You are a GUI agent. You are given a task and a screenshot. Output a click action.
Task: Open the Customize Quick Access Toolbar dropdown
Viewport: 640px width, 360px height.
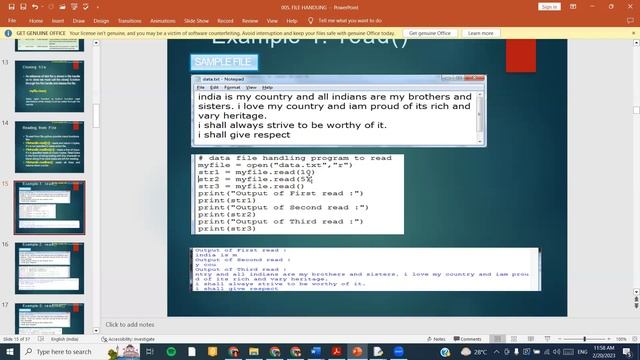coord(98,7)
